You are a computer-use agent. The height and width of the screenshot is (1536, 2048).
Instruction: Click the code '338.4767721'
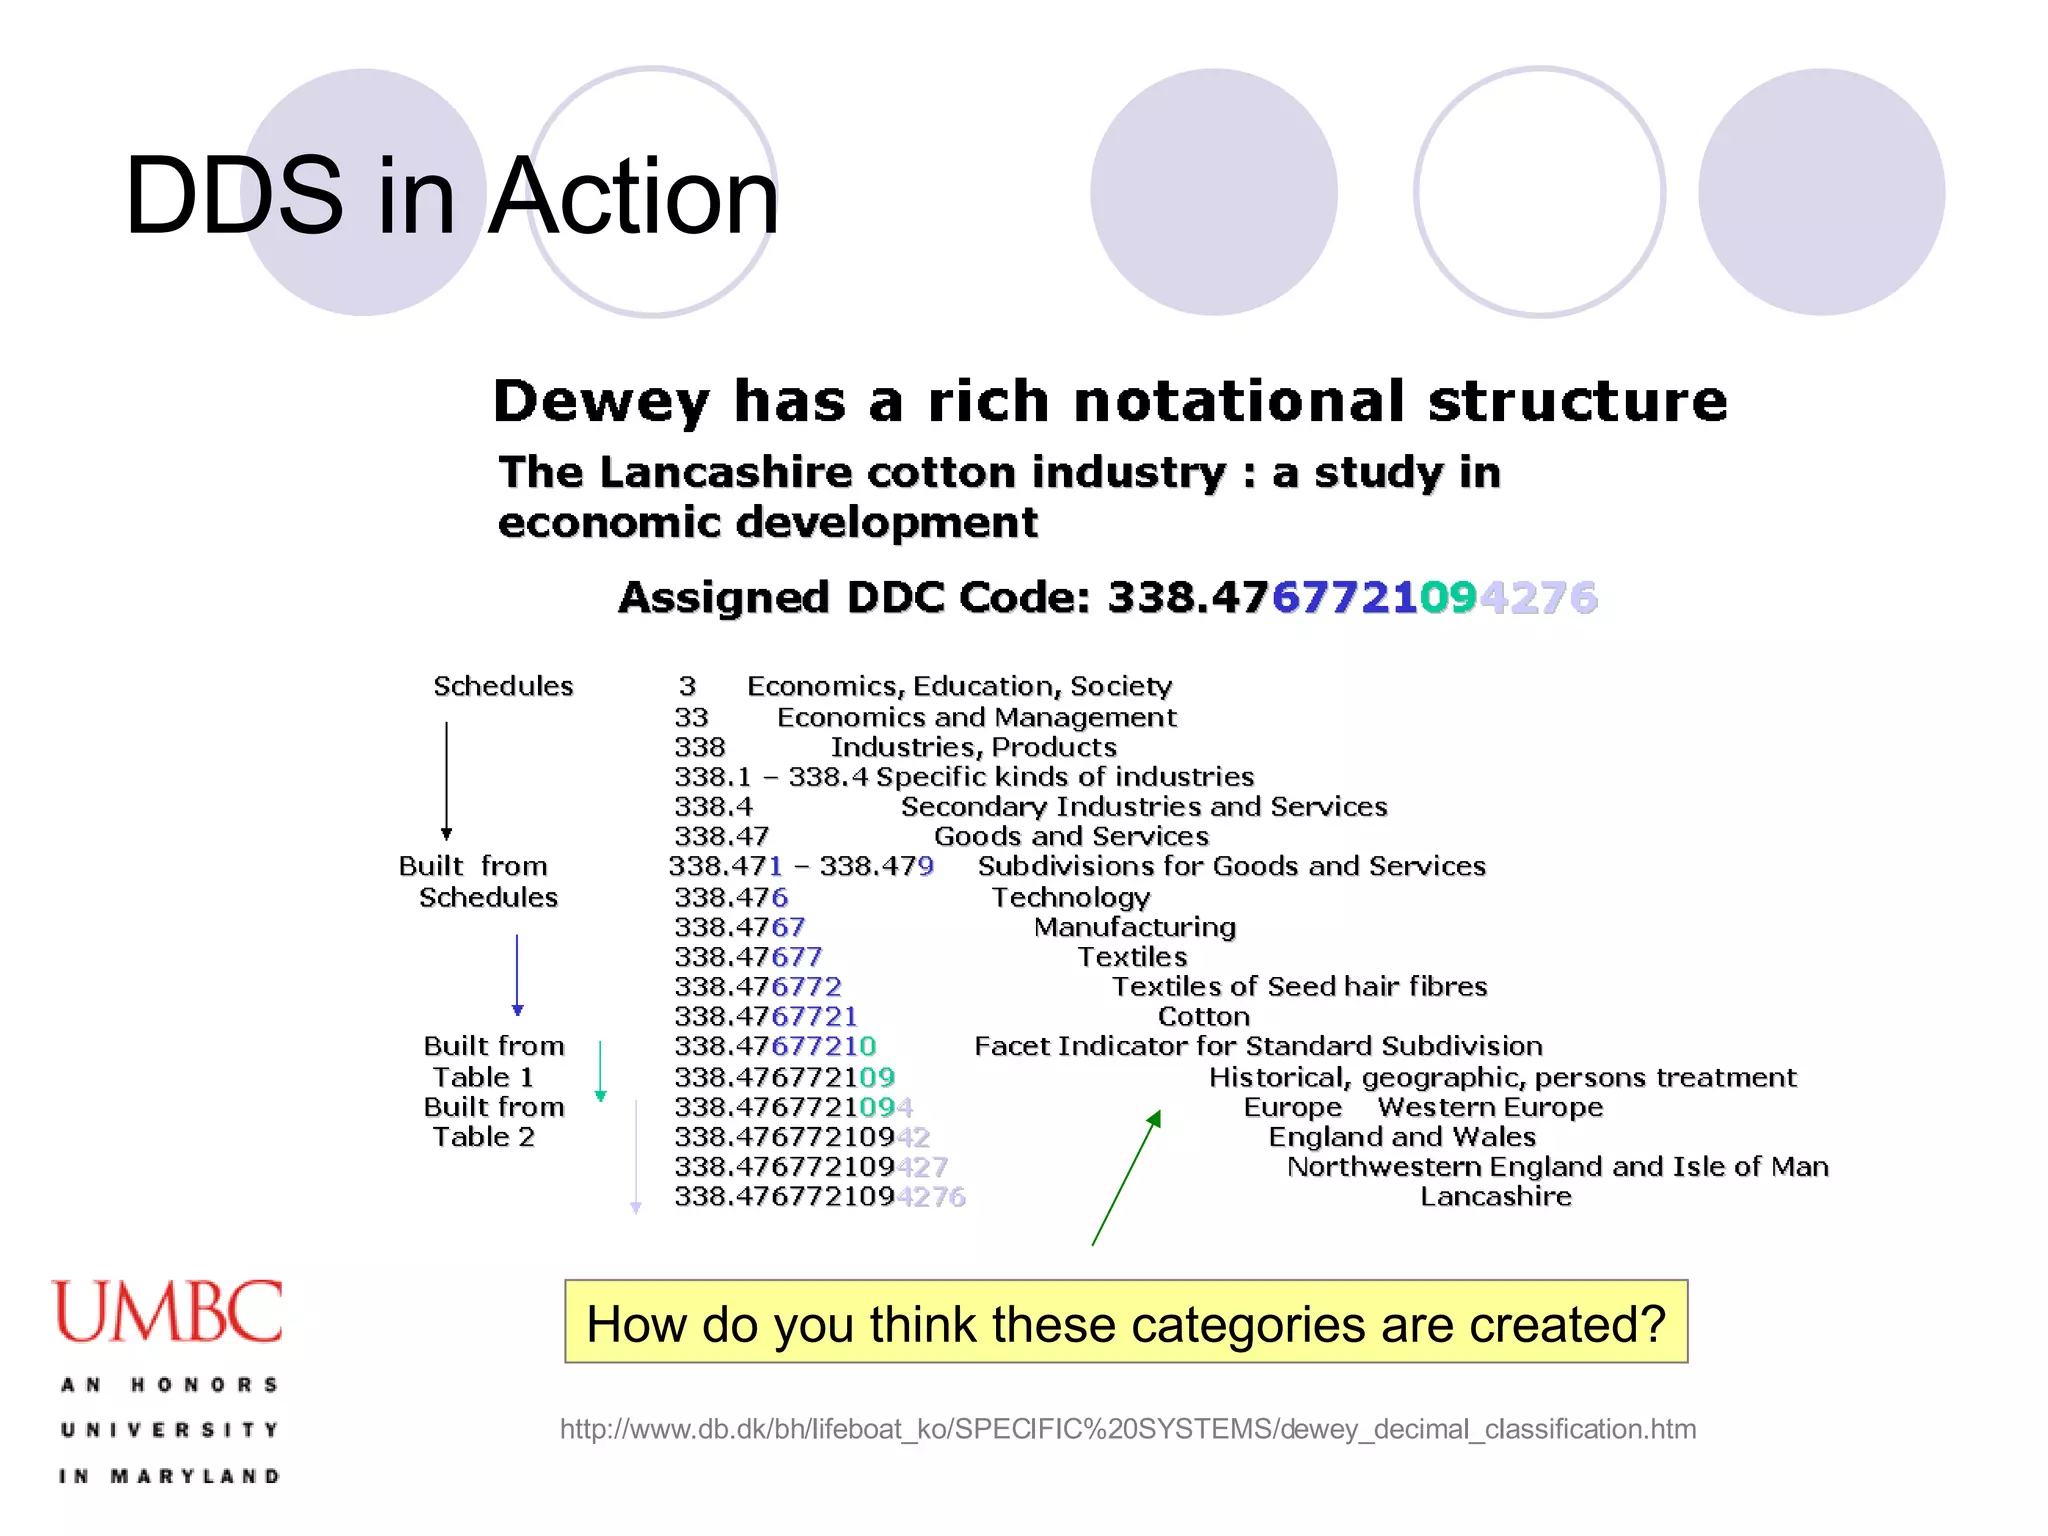tap(766, 1017)
